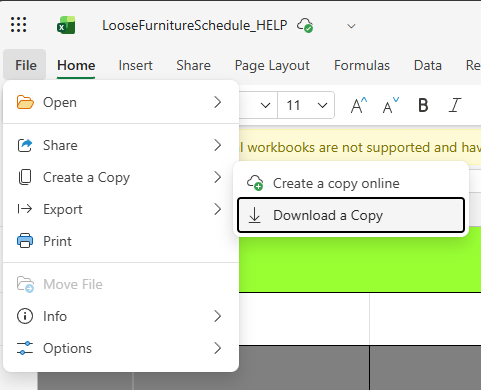Rename workbook LooseFurnitureSchedule_HELP title
The height and width of the screenshot is (390, 481).
point(195,25)
